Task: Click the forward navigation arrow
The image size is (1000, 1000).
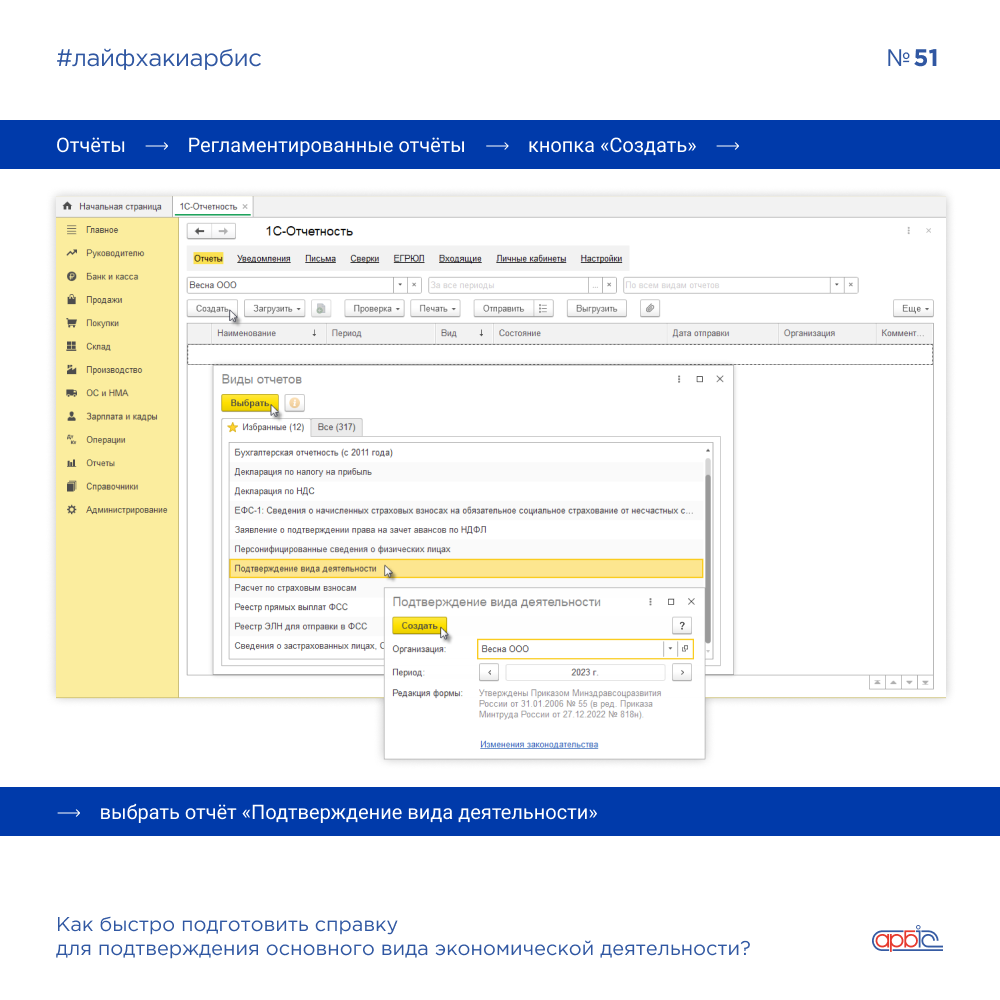Action: point(223,231)
